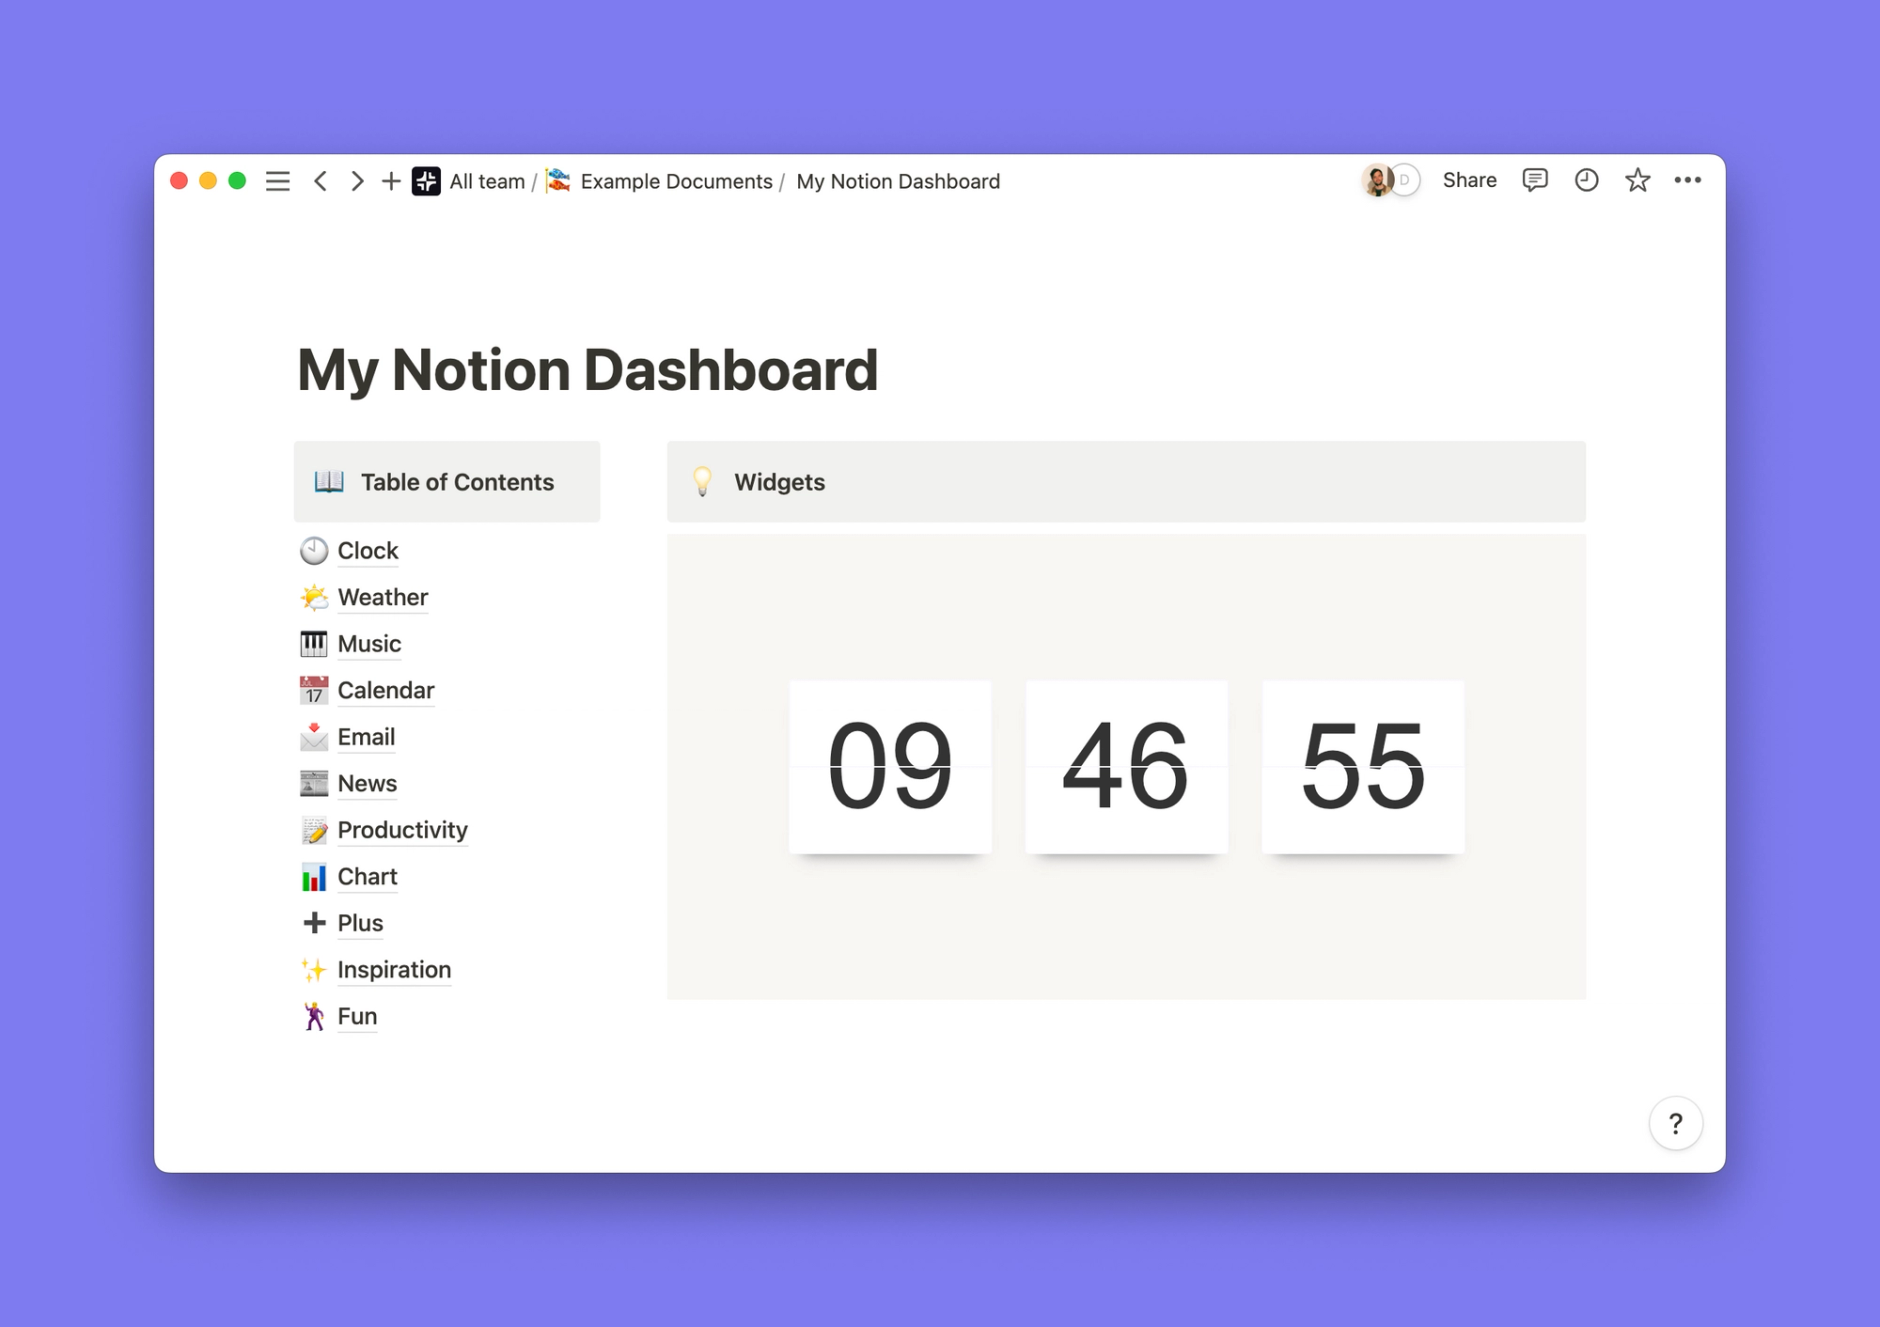Click the Widgets callout heading
This screenshot has width=1880, height=1327.
pyautogui.click(x=779, y=482)
